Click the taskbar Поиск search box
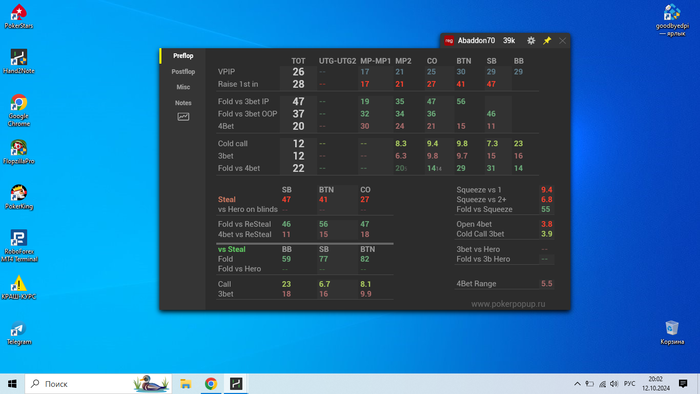The image size is (700, 394). click(98, 384)
